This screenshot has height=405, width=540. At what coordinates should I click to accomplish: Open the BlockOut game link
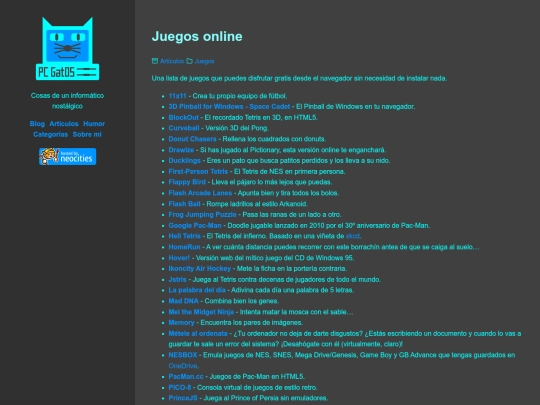tap(184, 117)
